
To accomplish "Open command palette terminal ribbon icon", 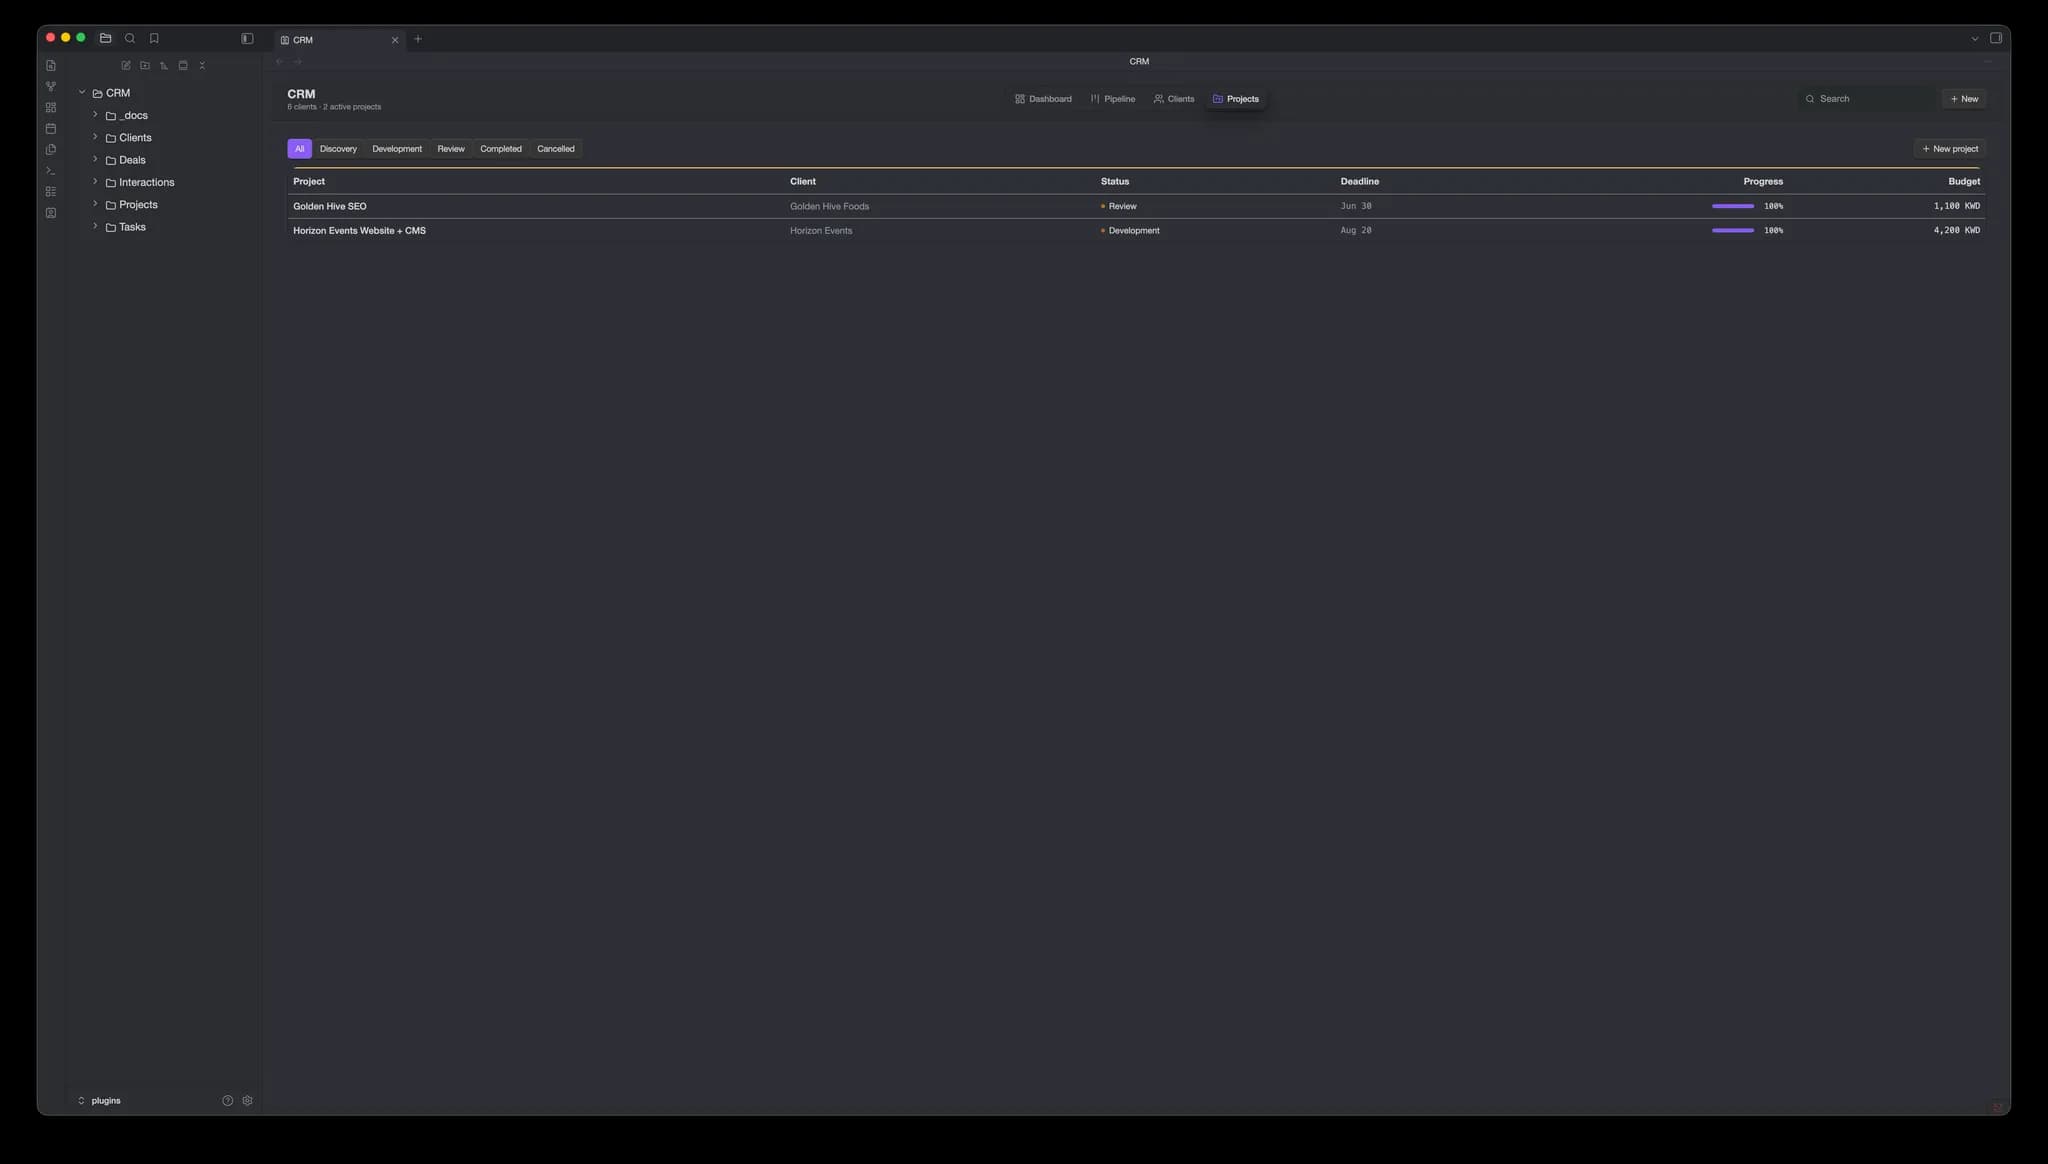I will (x=51, y=171).
